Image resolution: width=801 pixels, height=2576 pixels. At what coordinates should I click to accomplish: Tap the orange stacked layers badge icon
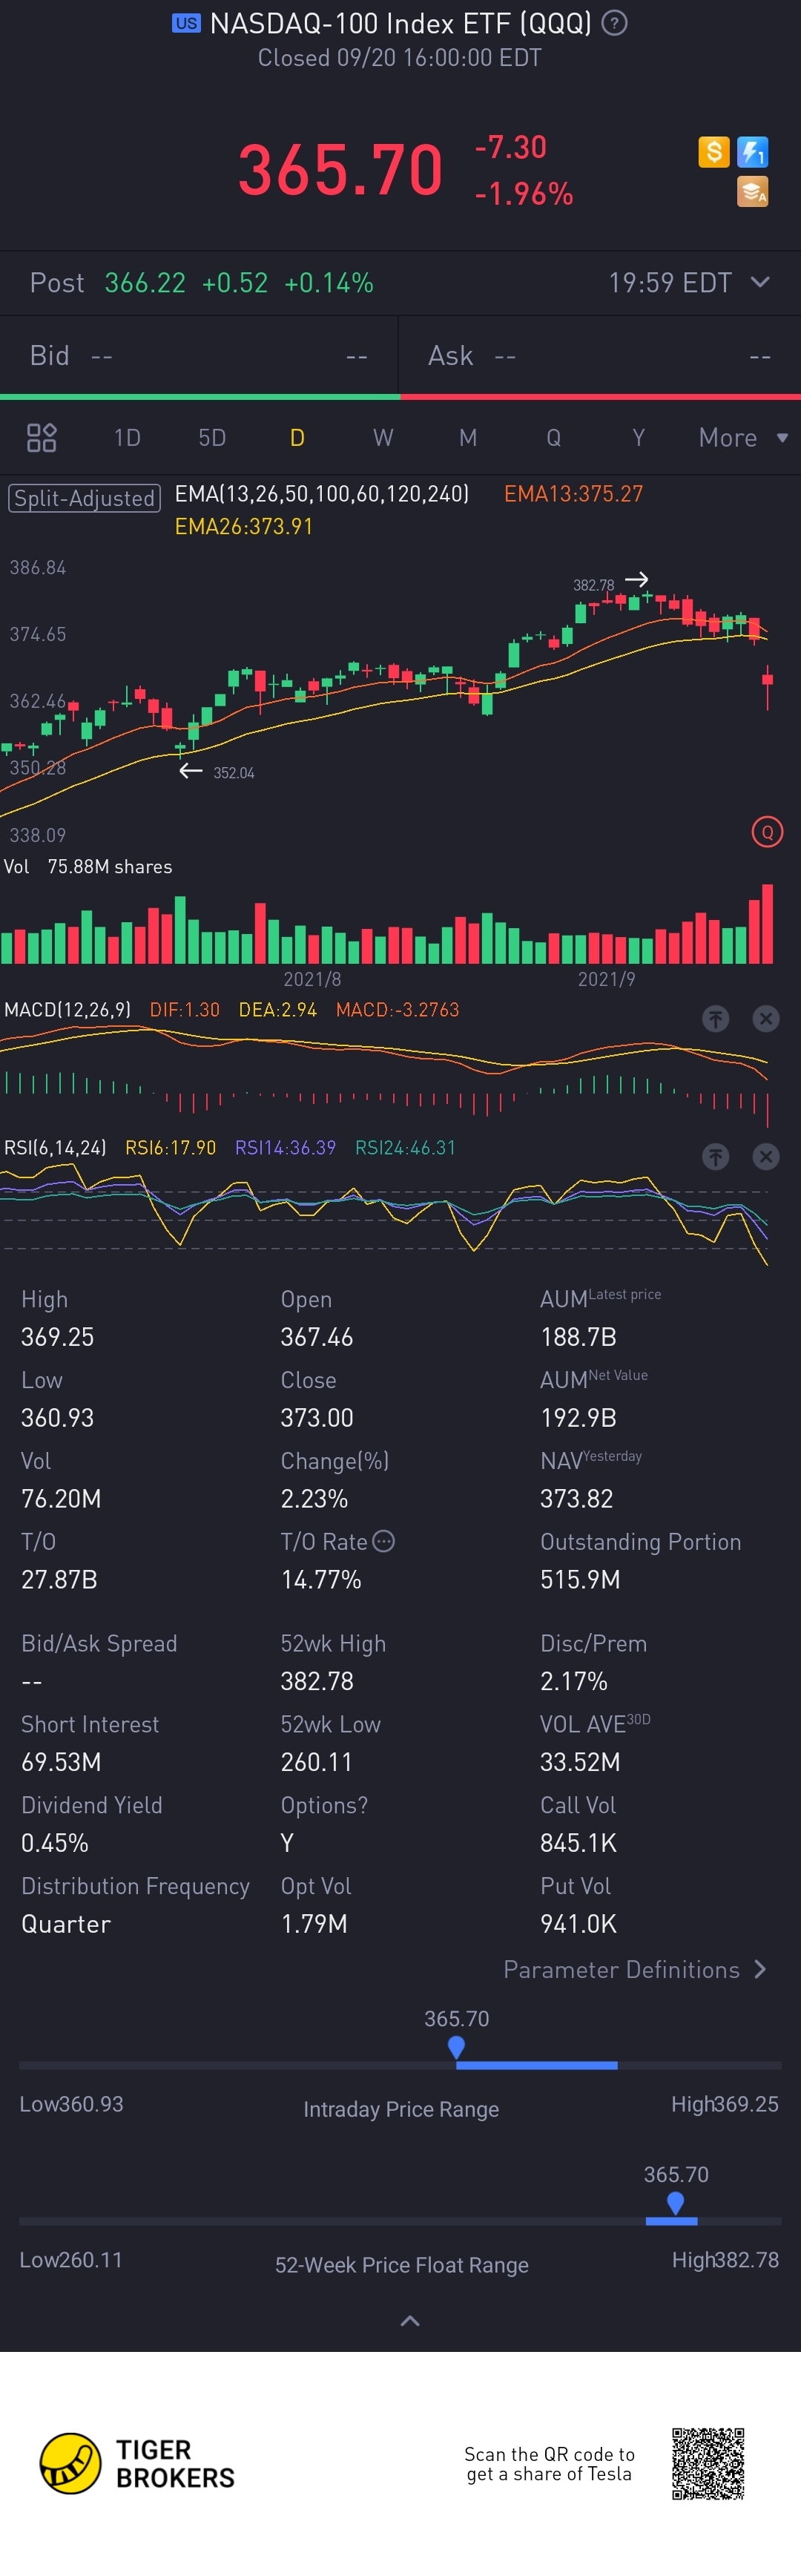752,191
